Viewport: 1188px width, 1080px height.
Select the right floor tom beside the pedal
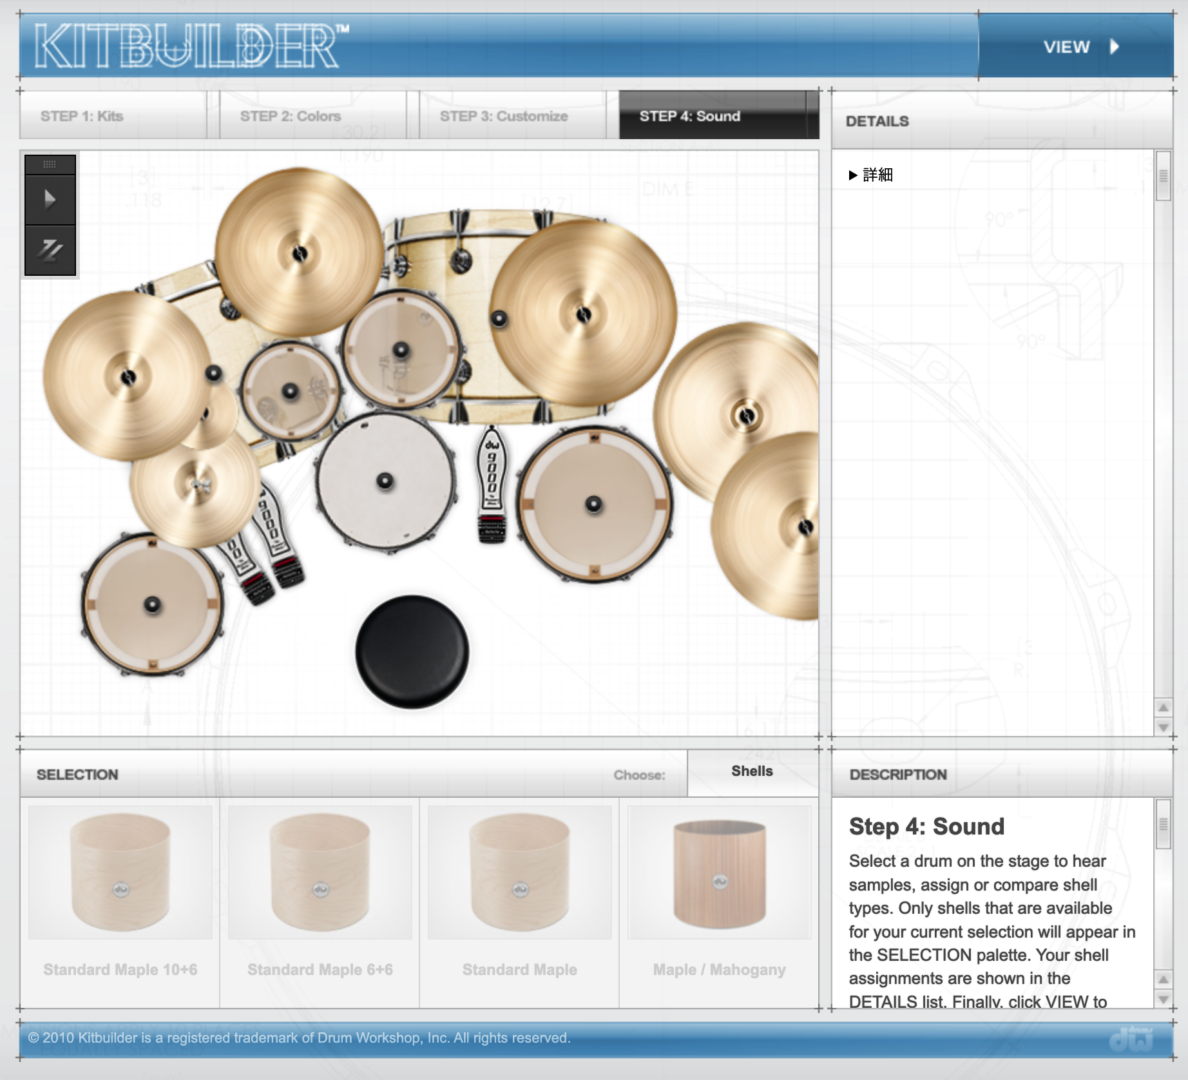point(594,504)
